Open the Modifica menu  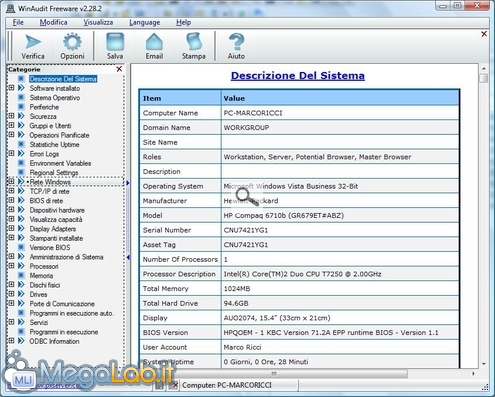(53, 22)
